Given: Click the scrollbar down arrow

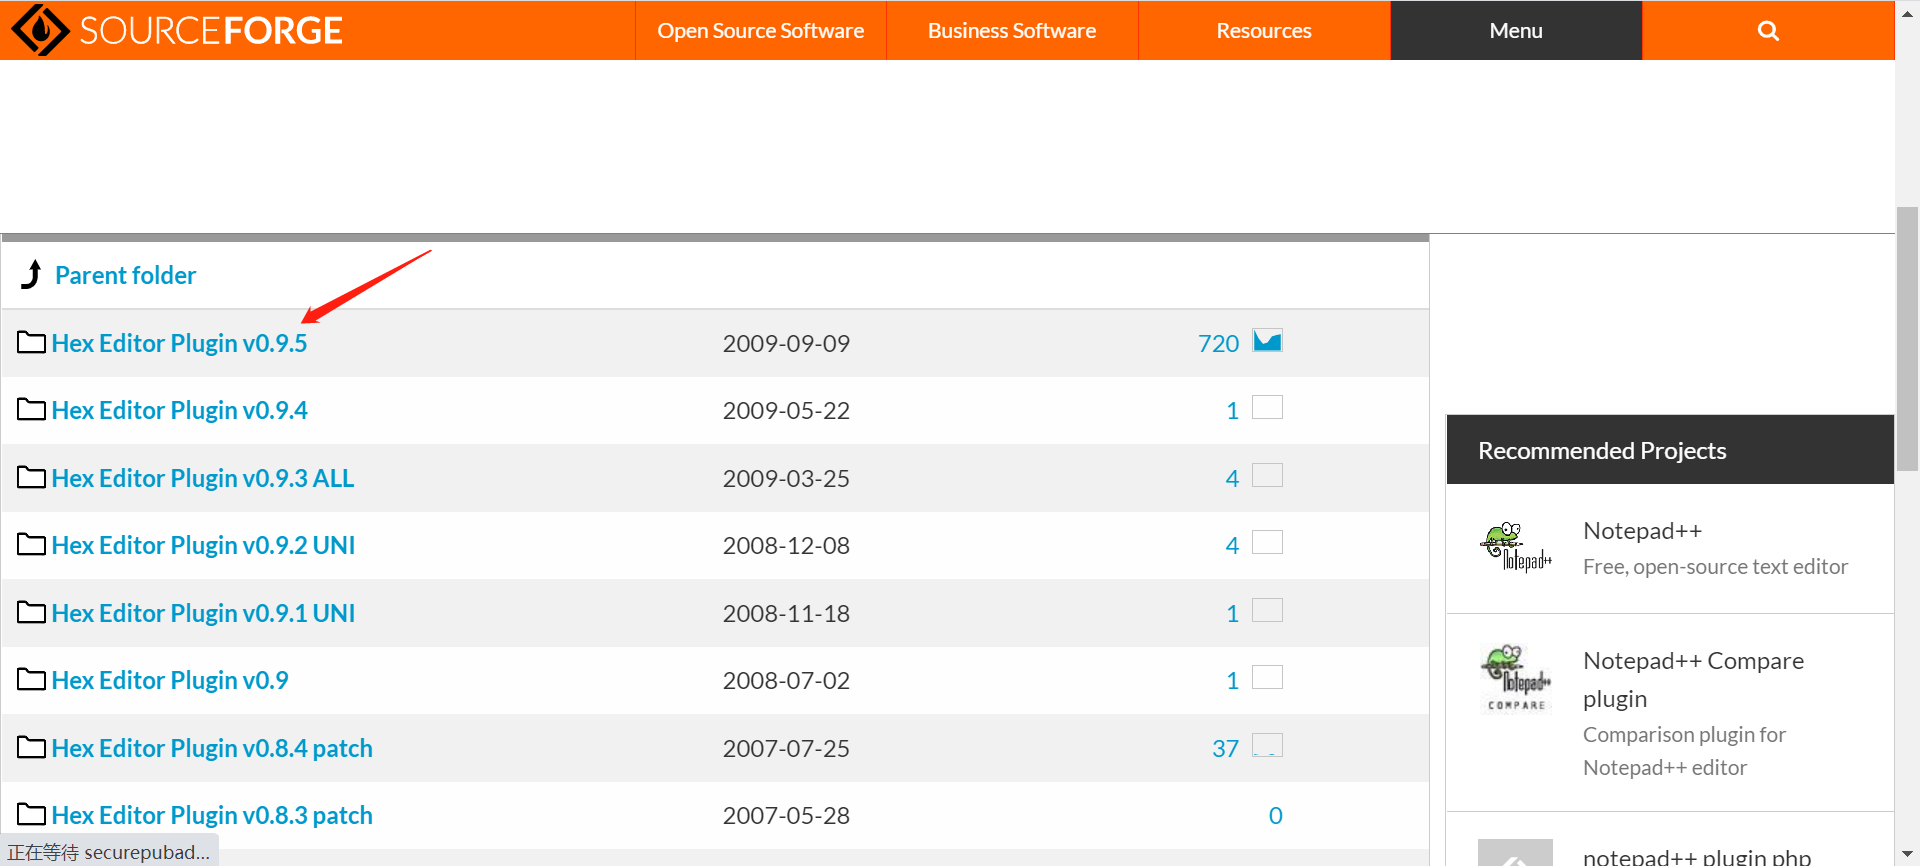Looking at the screenshot, I should click(x=1907, y=854).
